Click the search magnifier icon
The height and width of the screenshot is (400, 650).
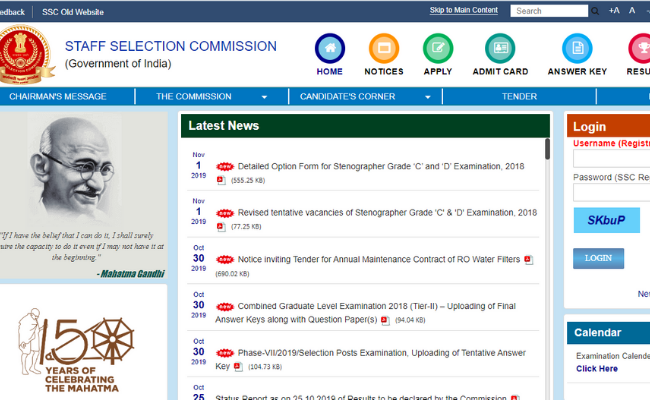coord(595,11)
